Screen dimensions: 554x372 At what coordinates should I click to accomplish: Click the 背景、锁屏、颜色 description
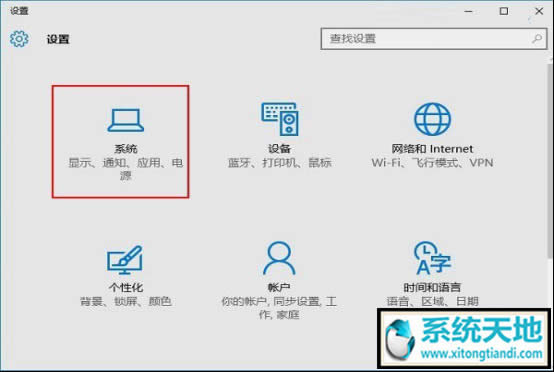[x=126, y=301]
